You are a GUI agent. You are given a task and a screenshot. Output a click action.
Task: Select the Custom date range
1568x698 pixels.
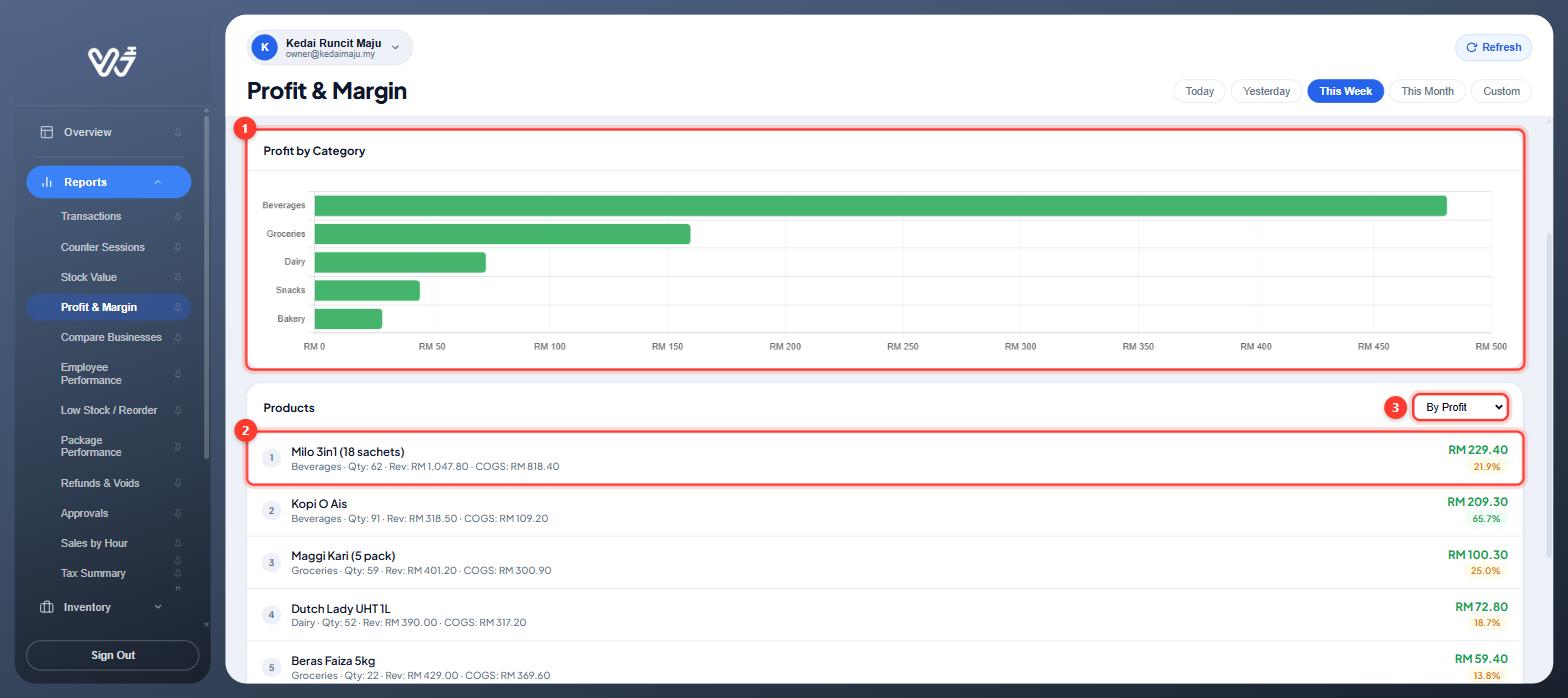tap(1501, 91)
